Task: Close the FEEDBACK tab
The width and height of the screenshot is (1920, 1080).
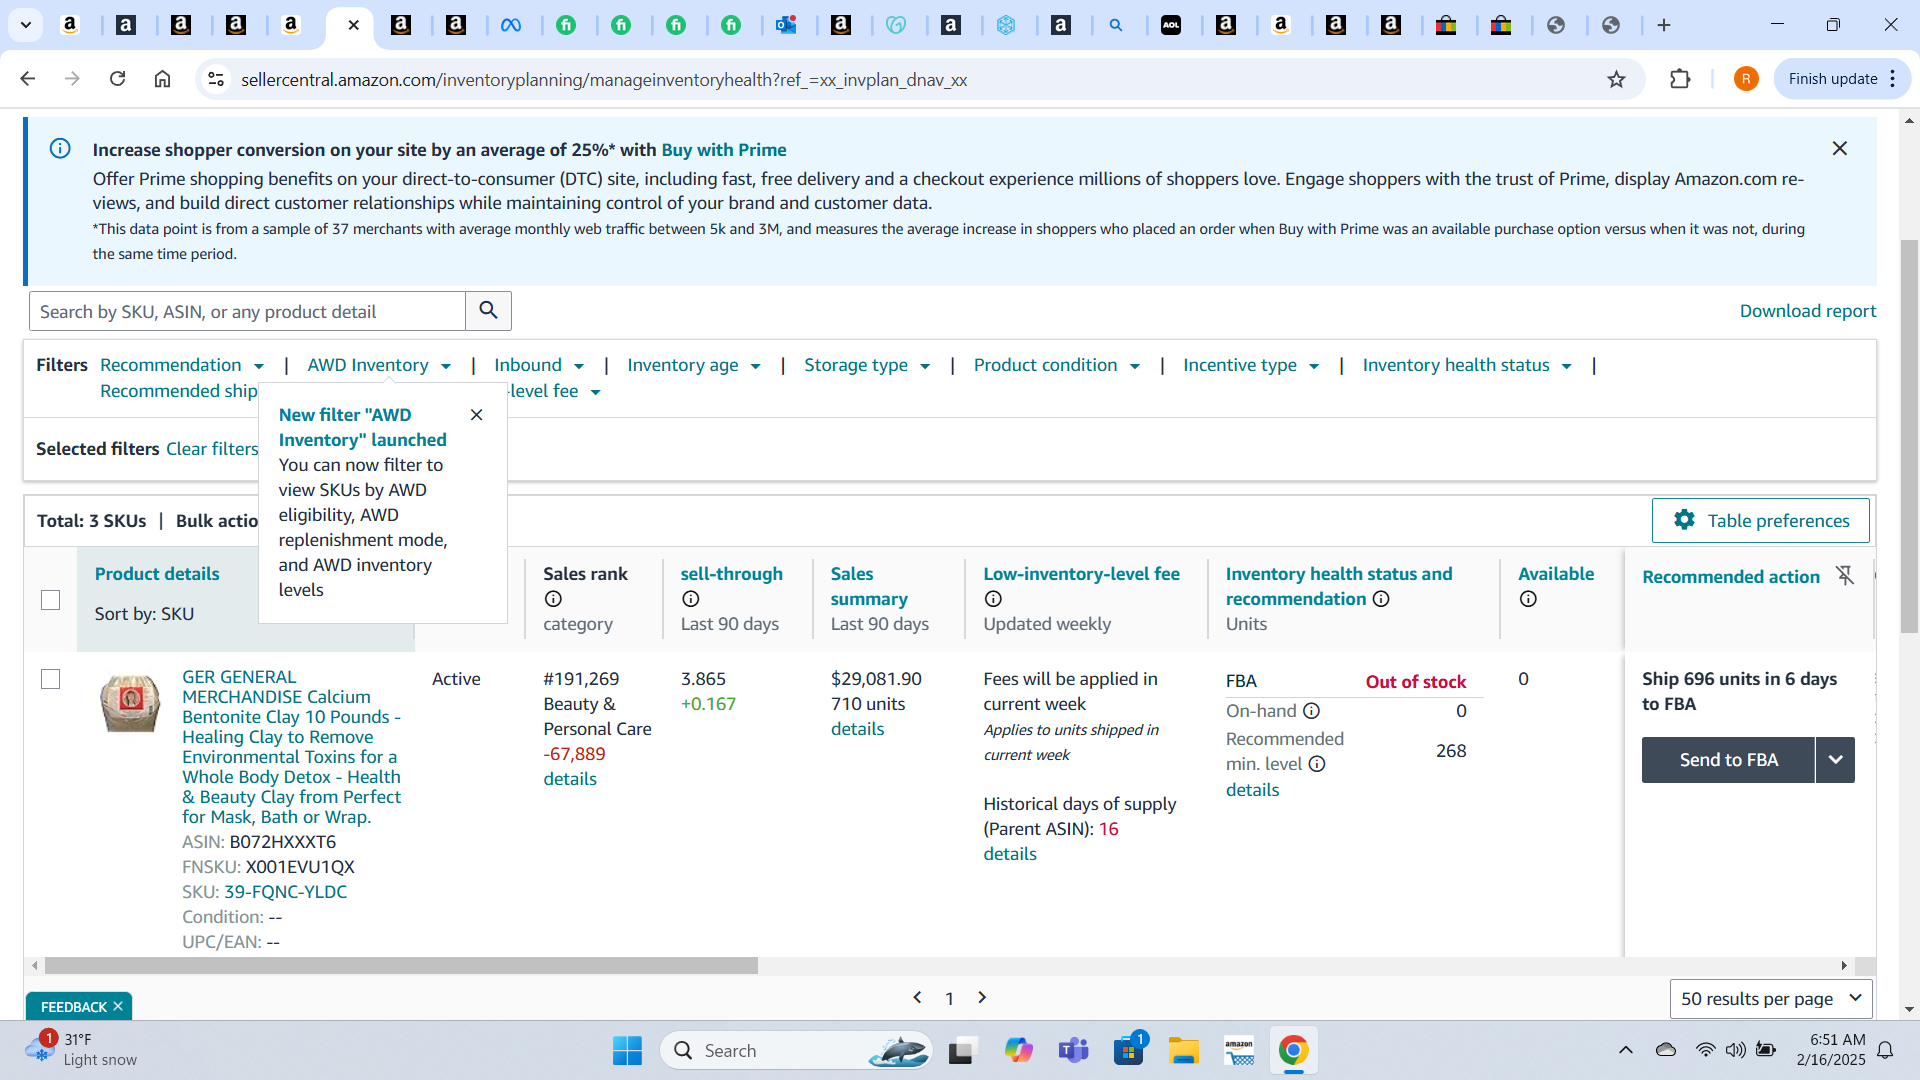Action: [x=118, y=1006]
